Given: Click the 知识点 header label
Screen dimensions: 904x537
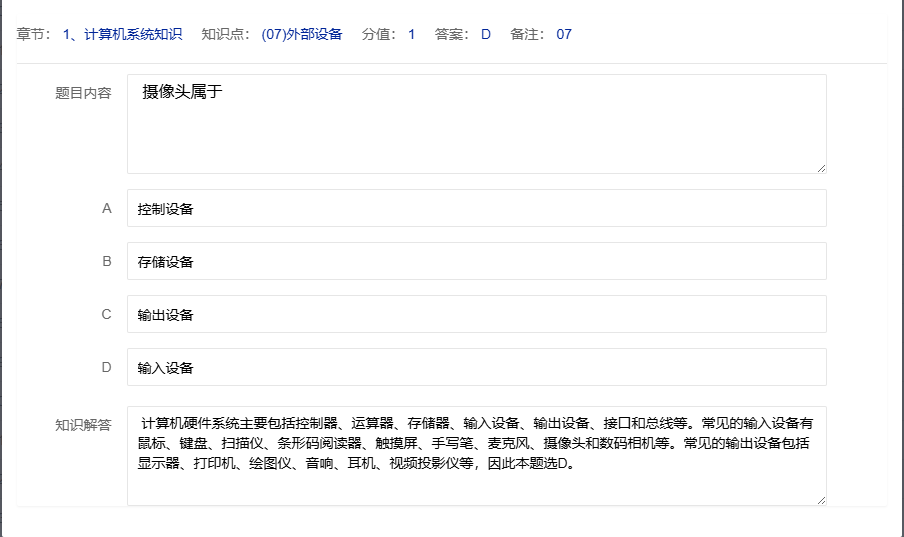Looking at the screenshot, I should (226, 34).
